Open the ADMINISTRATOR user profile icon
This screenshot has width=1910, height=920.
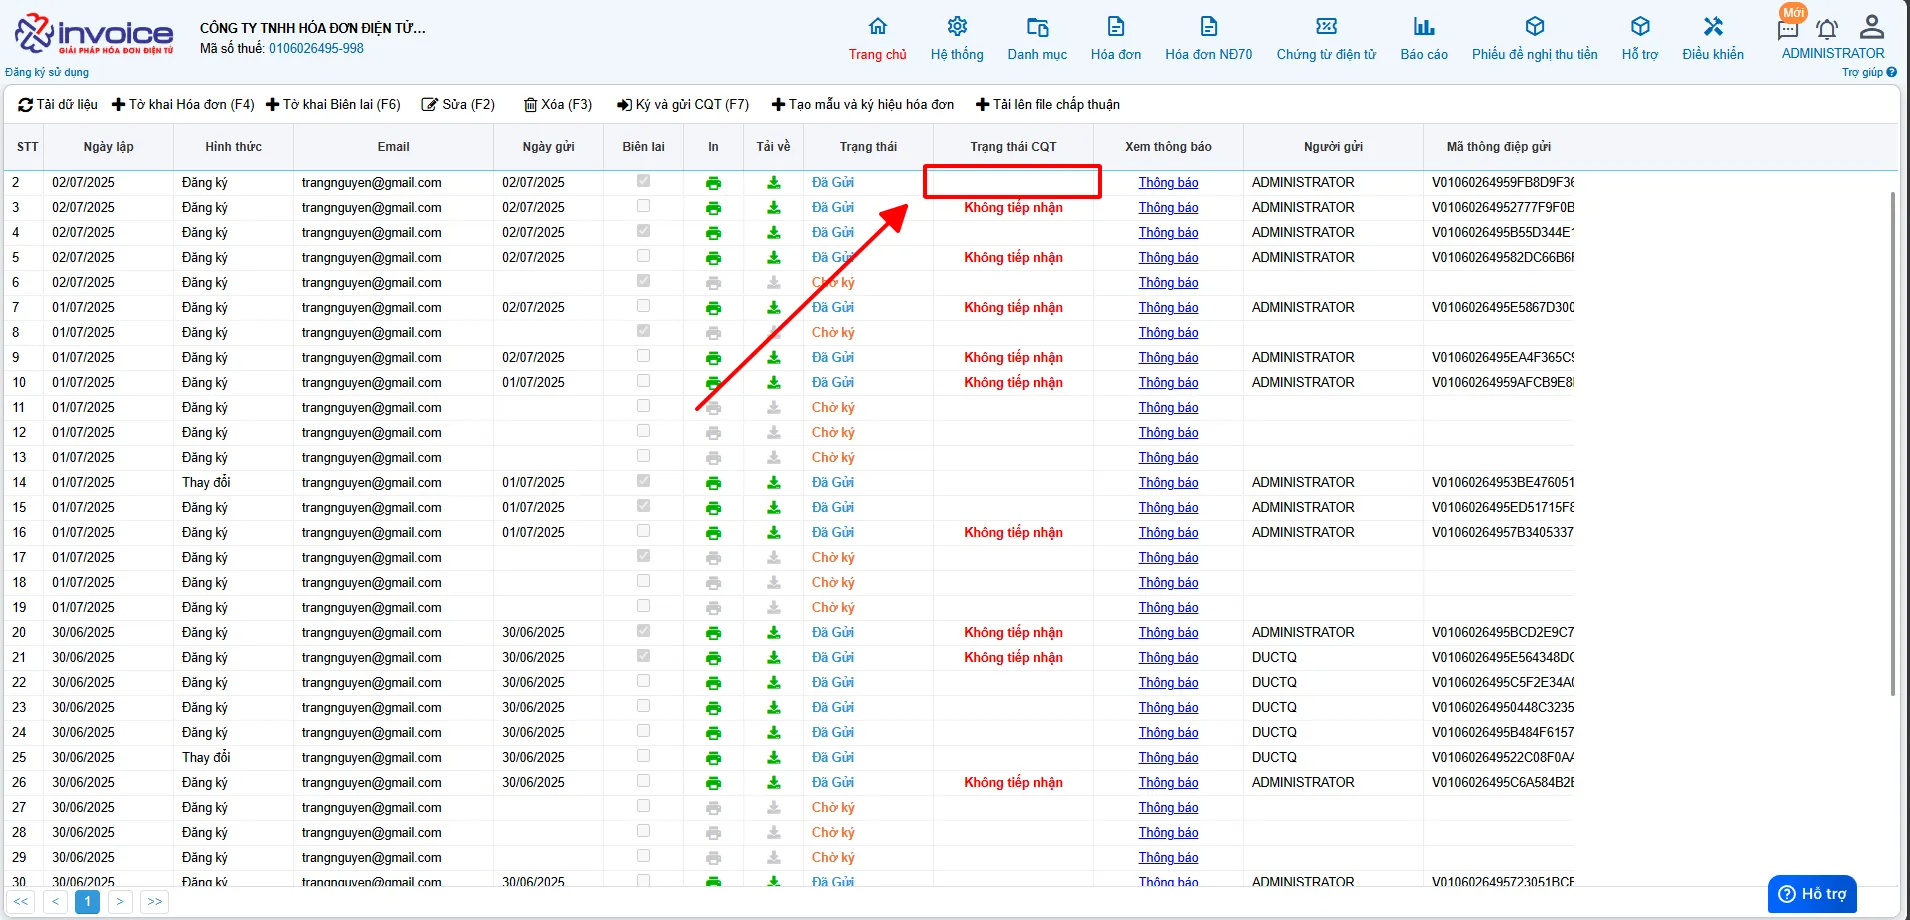click(x=1872, y=26)
